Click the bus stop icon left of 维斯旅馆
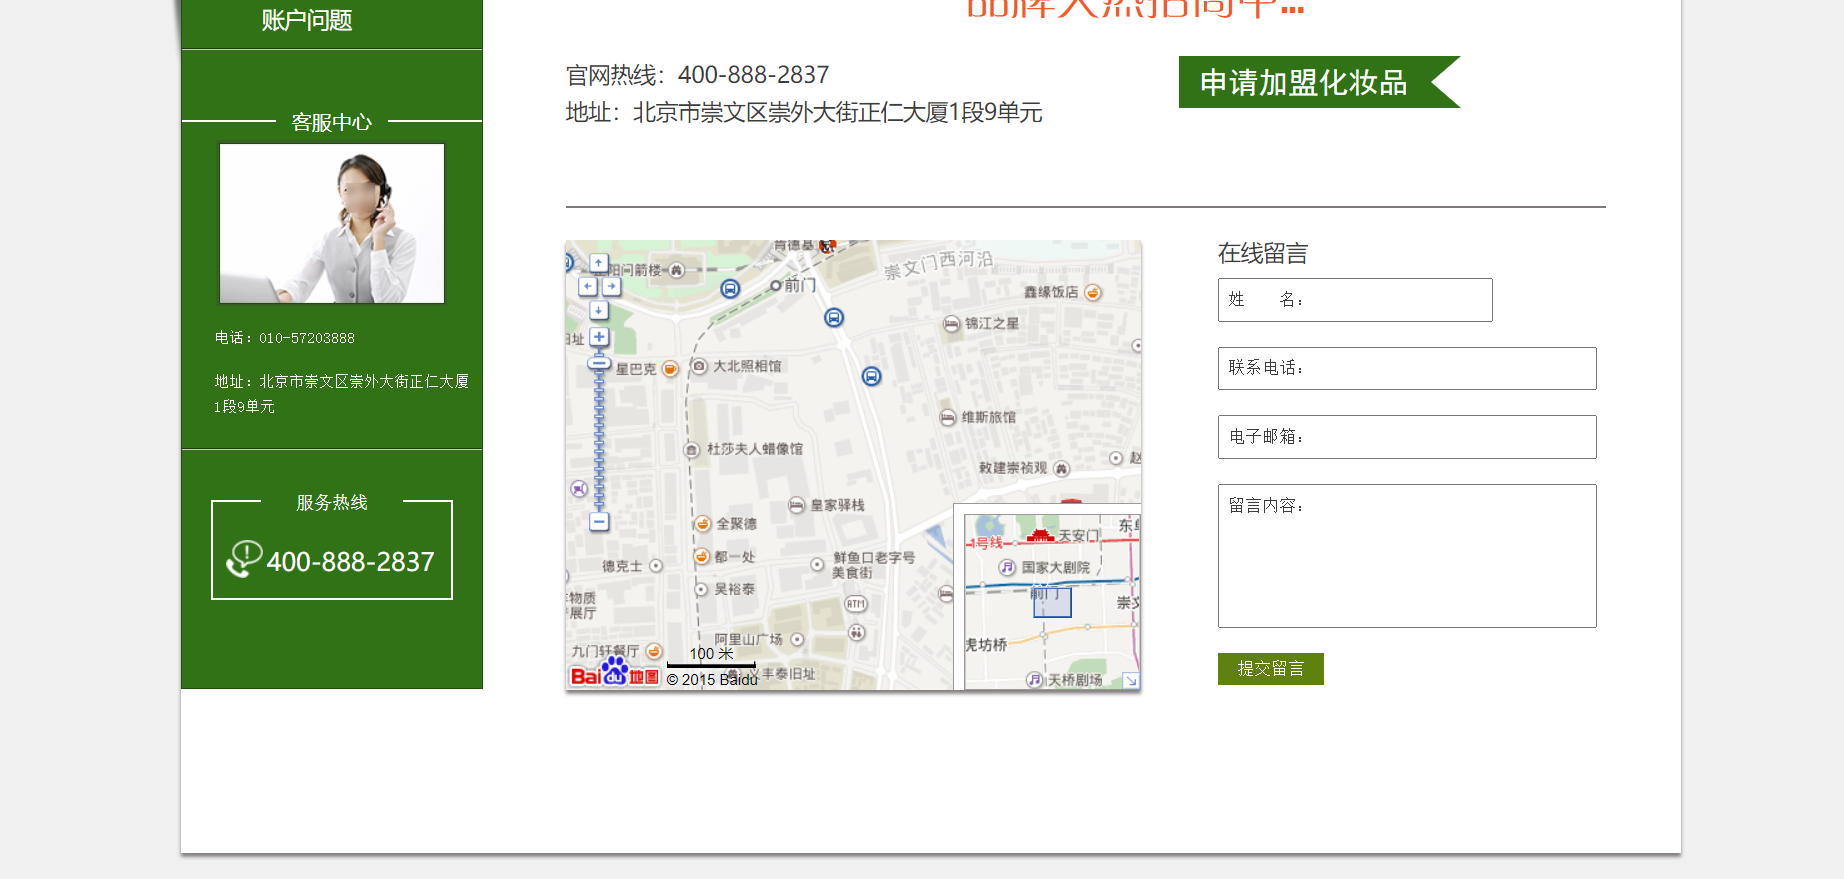This screenshot has height=879, width=1844. pyautogui.click(x=872, y=376)
